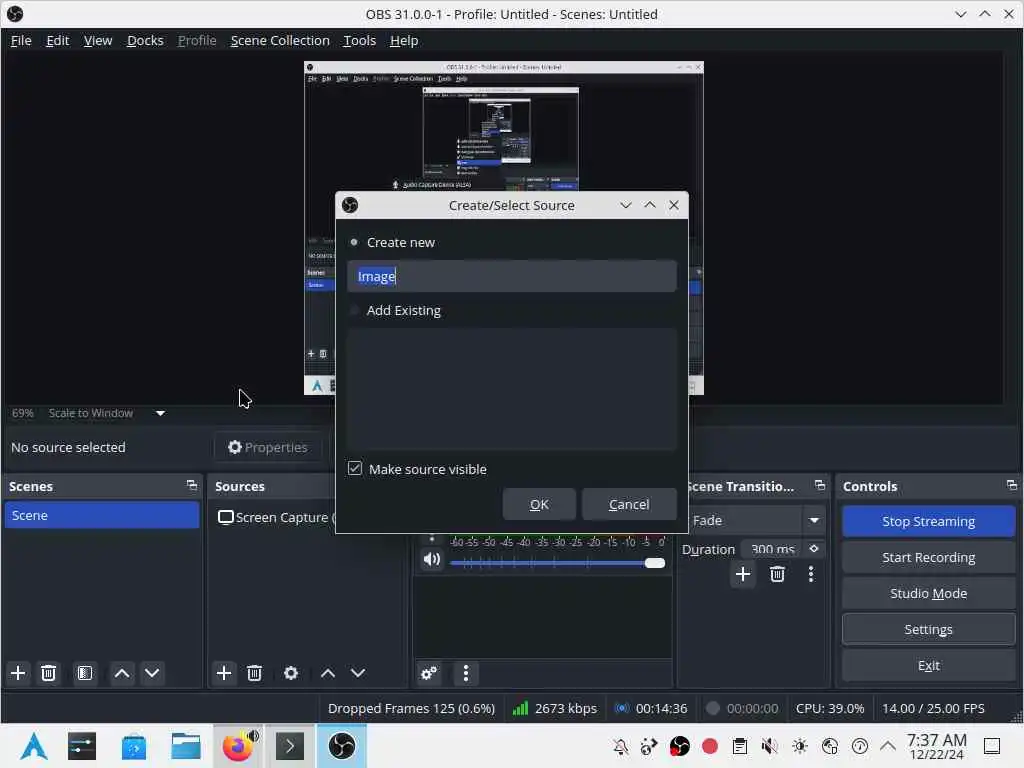The height and width of the screenshot is (768, 1024).
Task: Float the Scene Transitions dock icon
Action: (x=820, y=485)
